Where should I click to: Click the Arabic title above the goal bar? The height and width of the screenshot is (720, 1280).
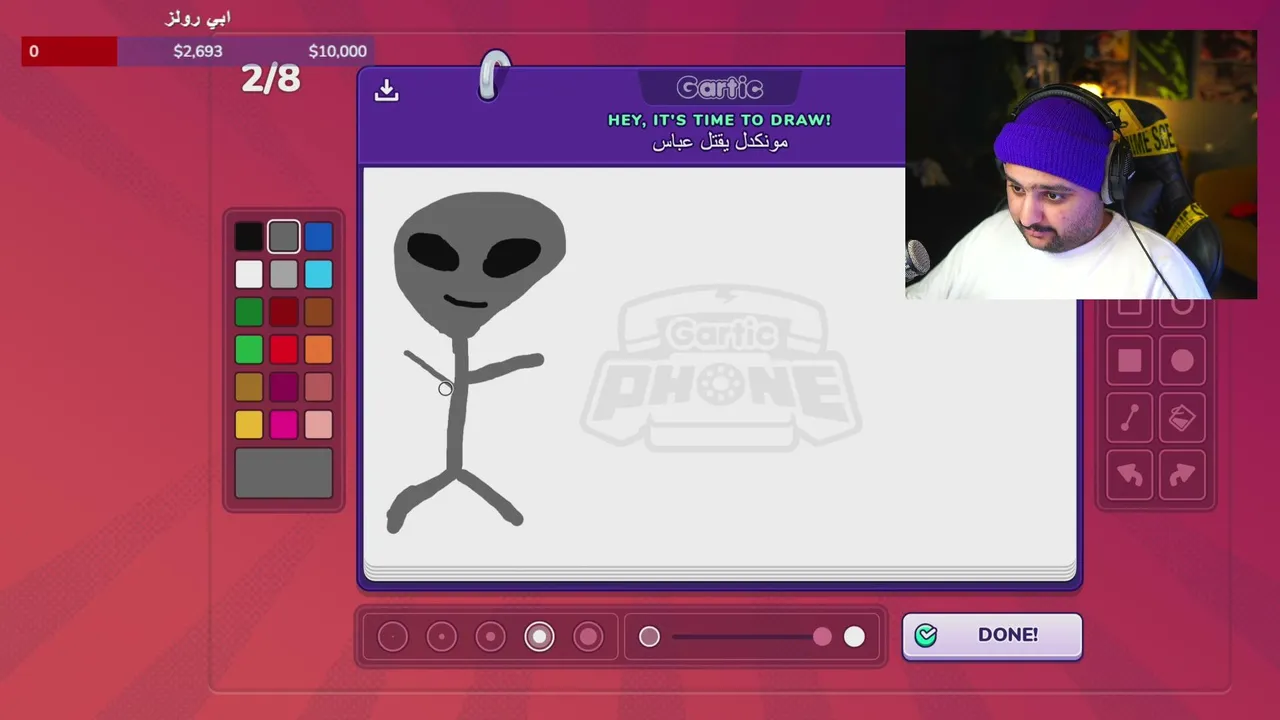point(197,19)
